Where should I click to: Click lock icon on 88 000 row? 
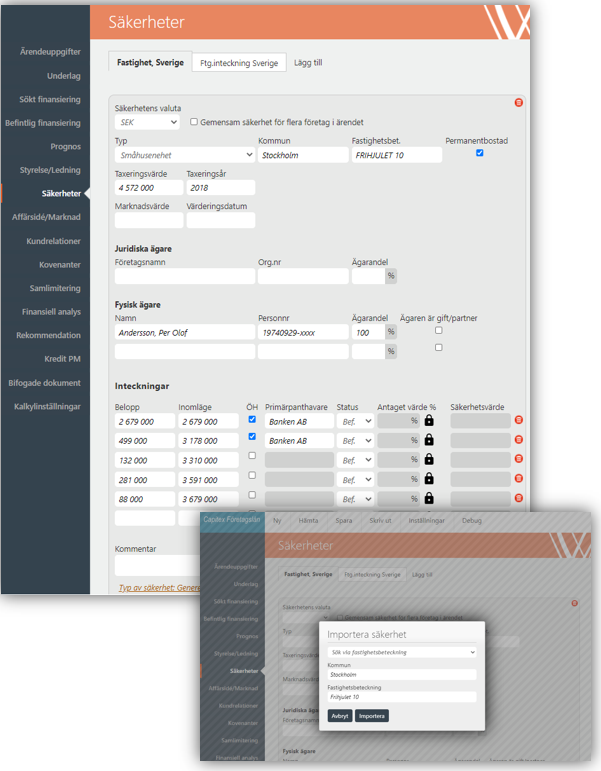point(429,498)
